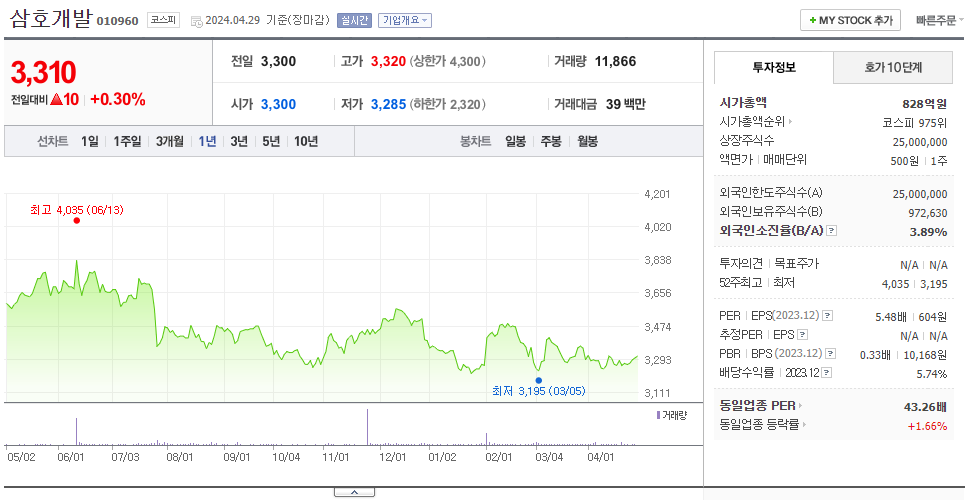968x500 pixels.
Task: Click 삼호개발 stock name heading
Action: pos(51,19)
